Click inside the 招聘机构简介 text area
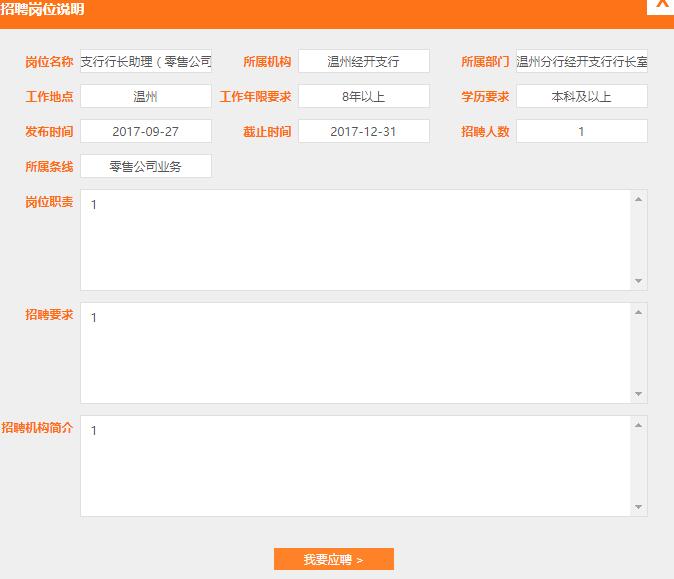Screen dimensions: 674x579 [x=355, y=466]
